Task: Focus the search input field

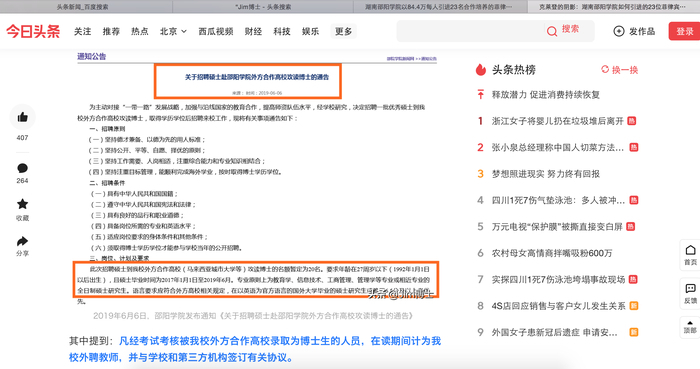Action: (471, 31)
